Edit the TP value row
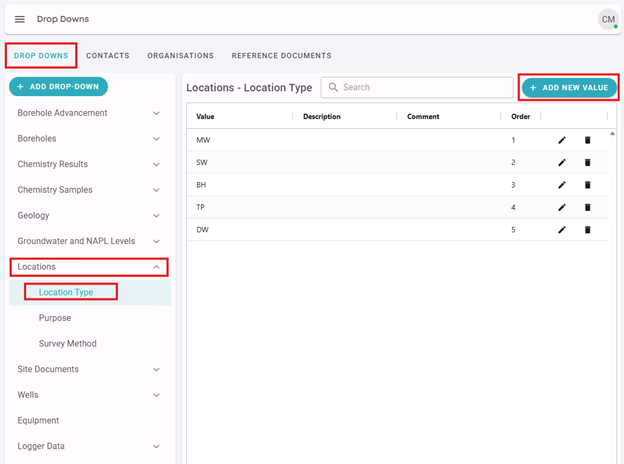This screenshot has height=464, width=624. tap(562, 207)
